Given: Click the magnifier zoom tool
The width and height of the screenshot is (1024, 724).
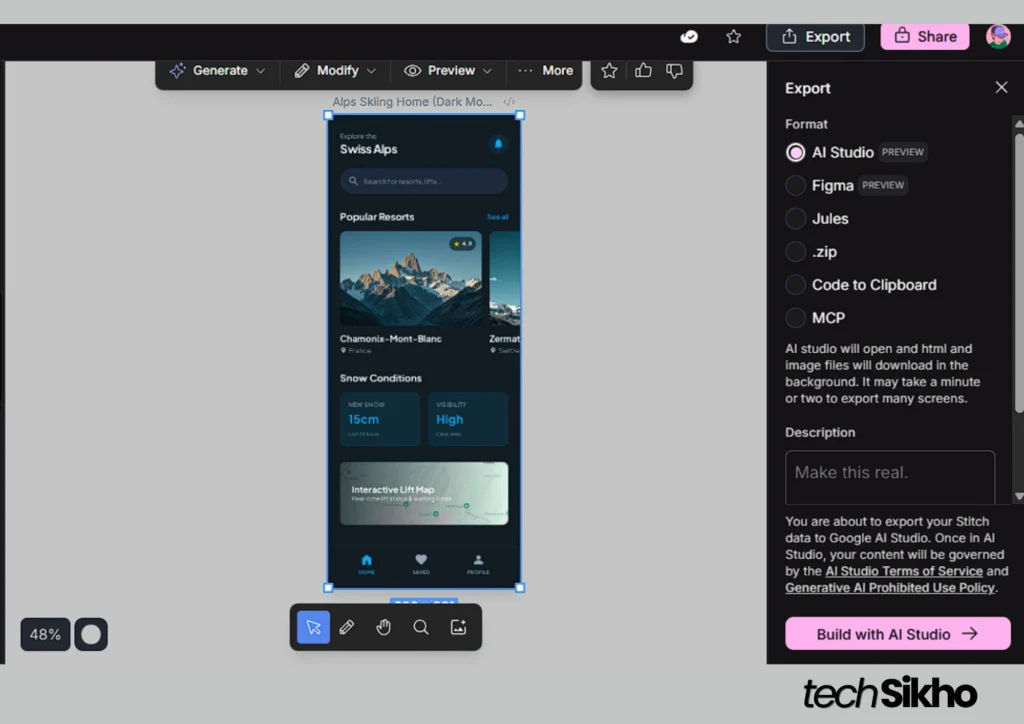Looking at the screenshot, I should pyautogui.click(x=421, y=627).
